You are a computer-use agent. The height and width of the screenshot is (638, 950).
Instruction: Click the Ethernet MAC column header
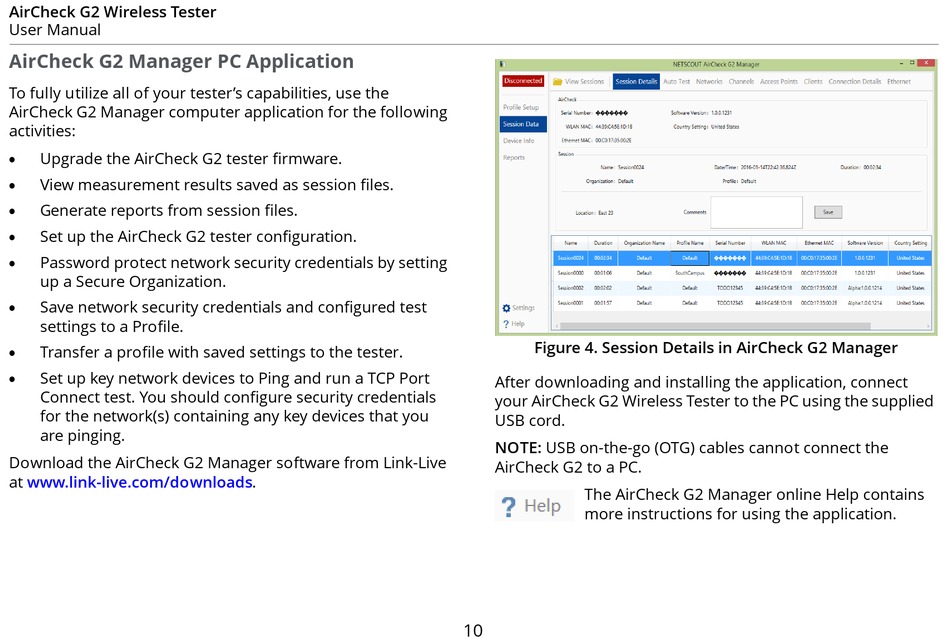819,243
